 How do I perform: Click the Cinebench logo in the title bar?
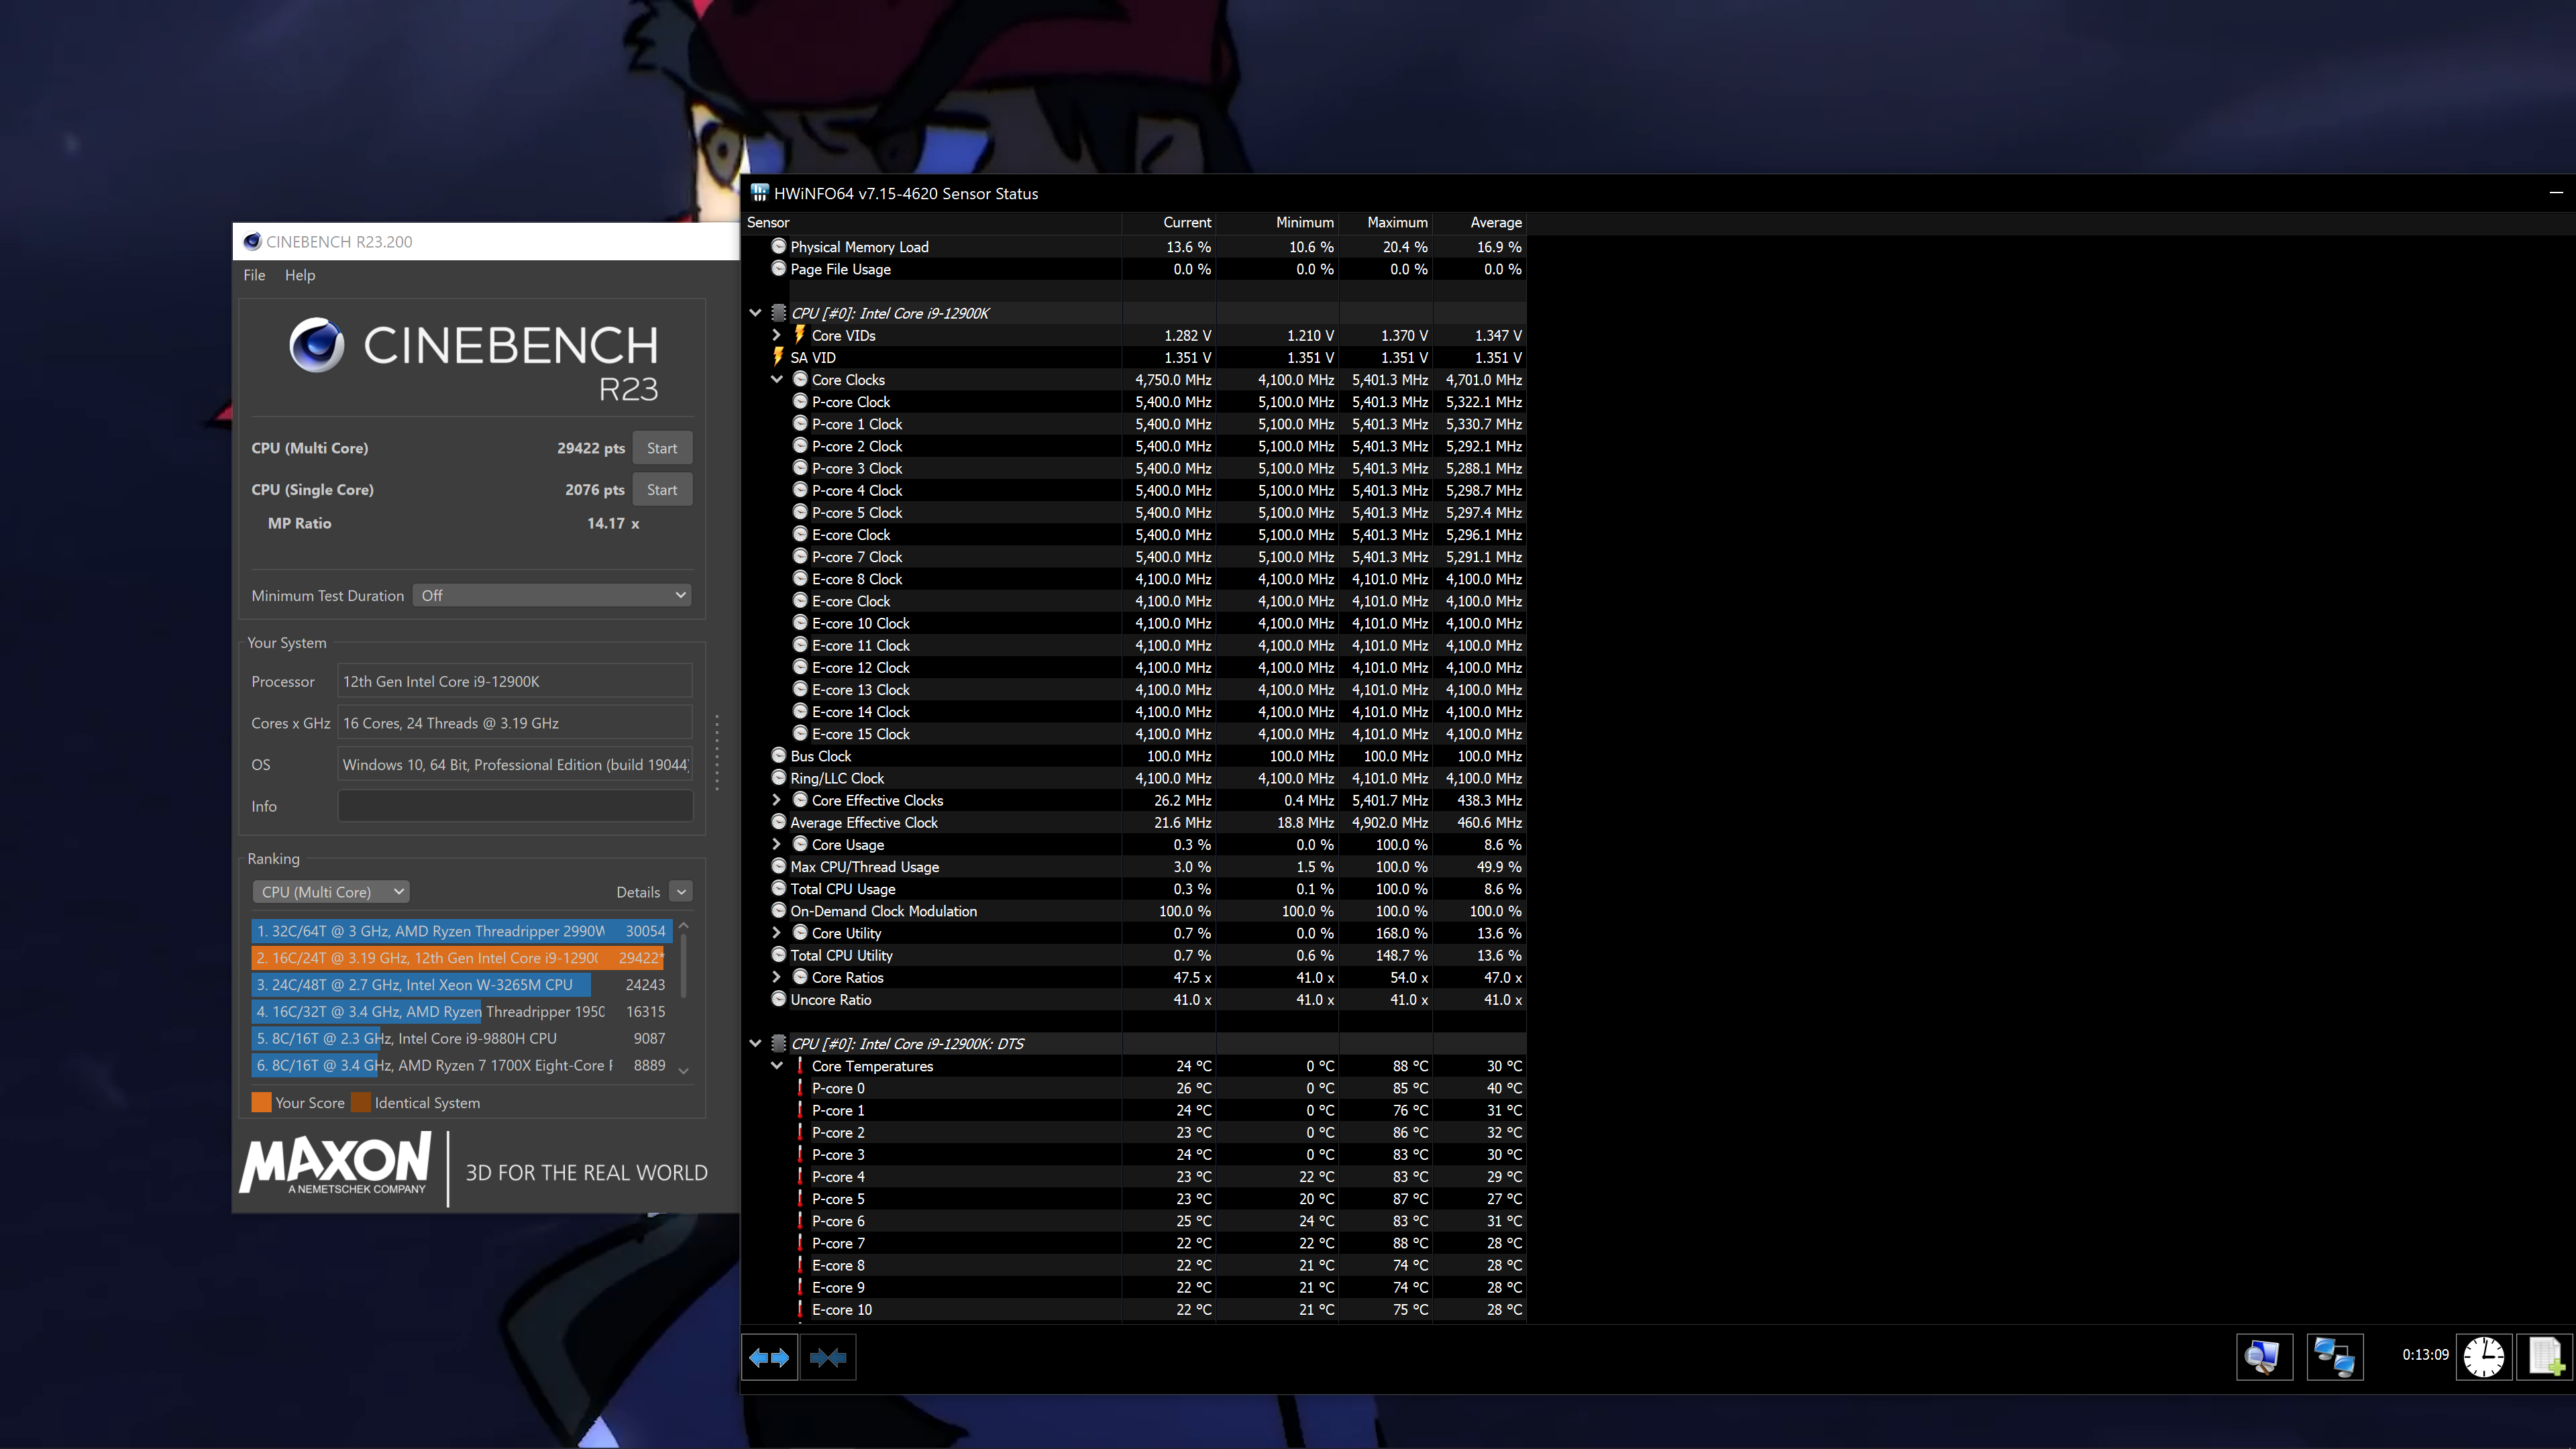coord(252,241)
